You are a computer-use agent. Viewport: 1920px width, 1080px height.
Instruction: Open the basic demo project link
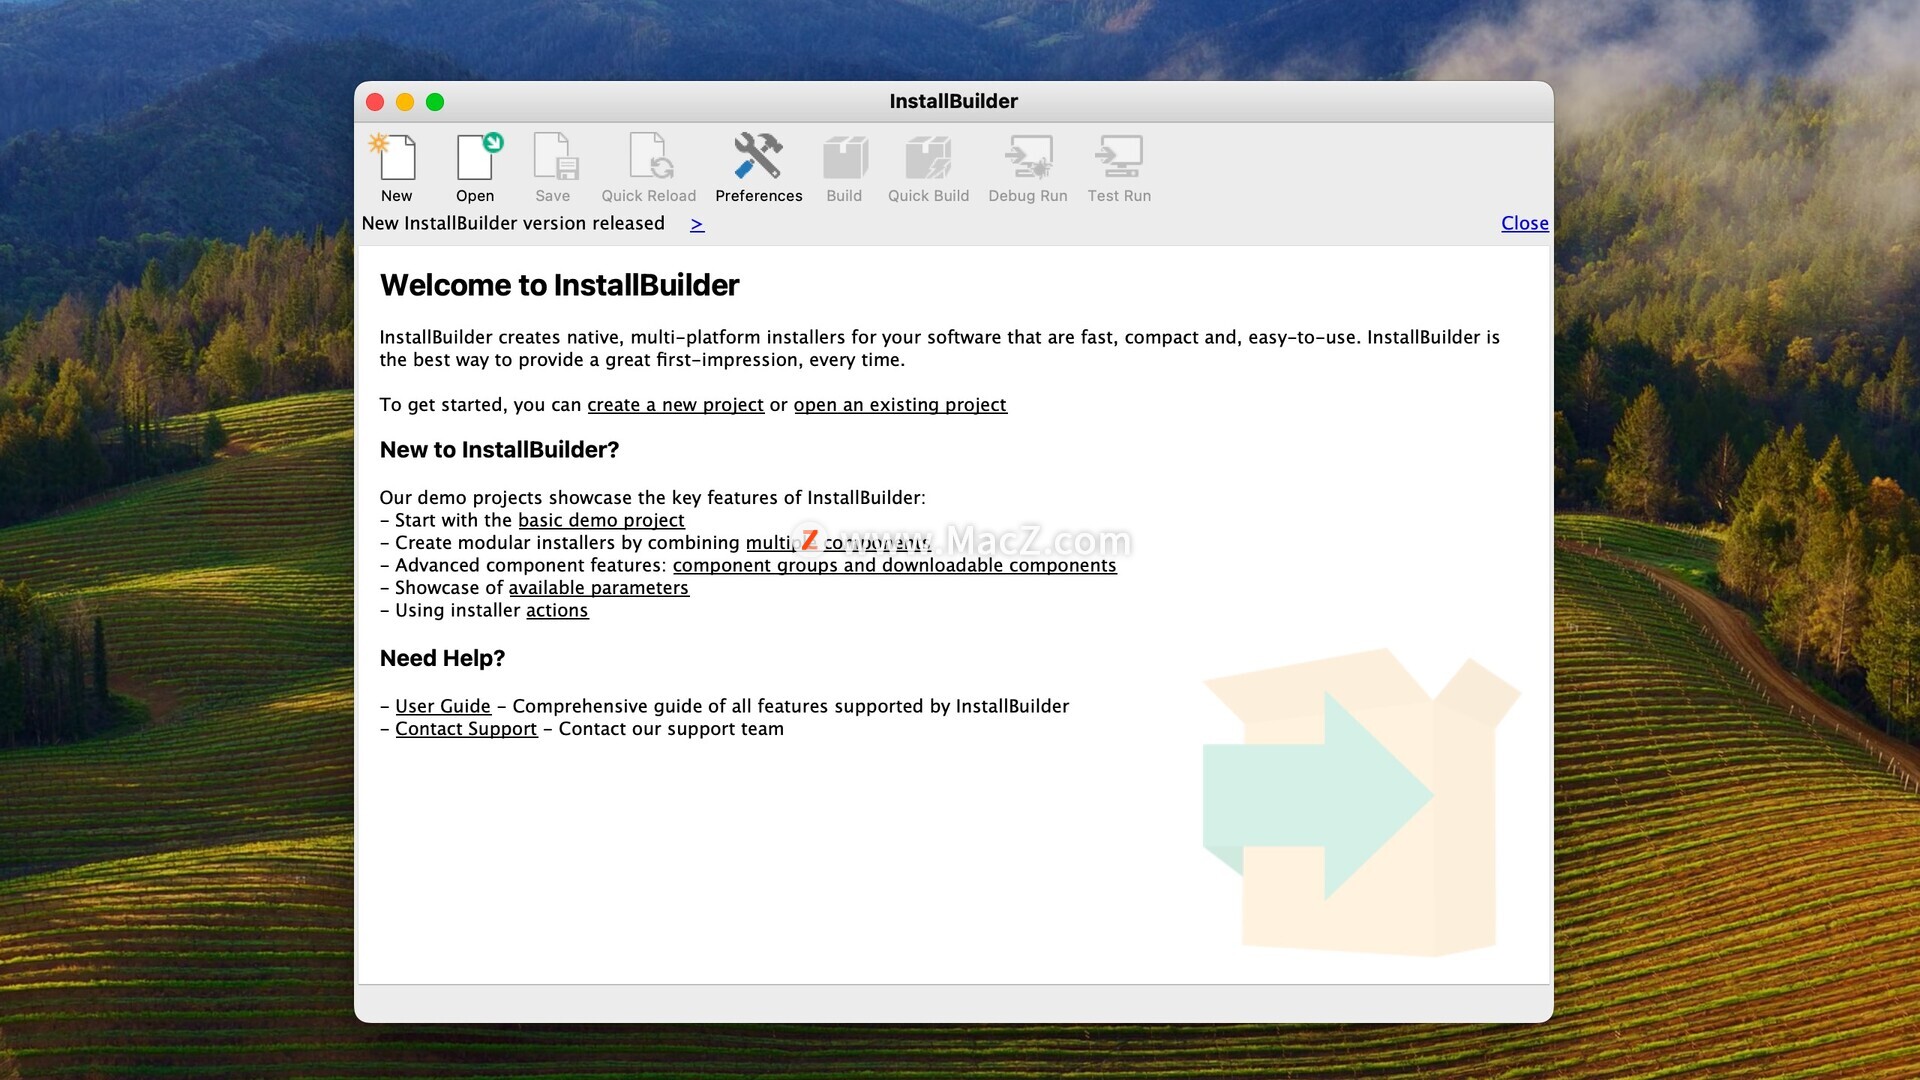point(601,521)
